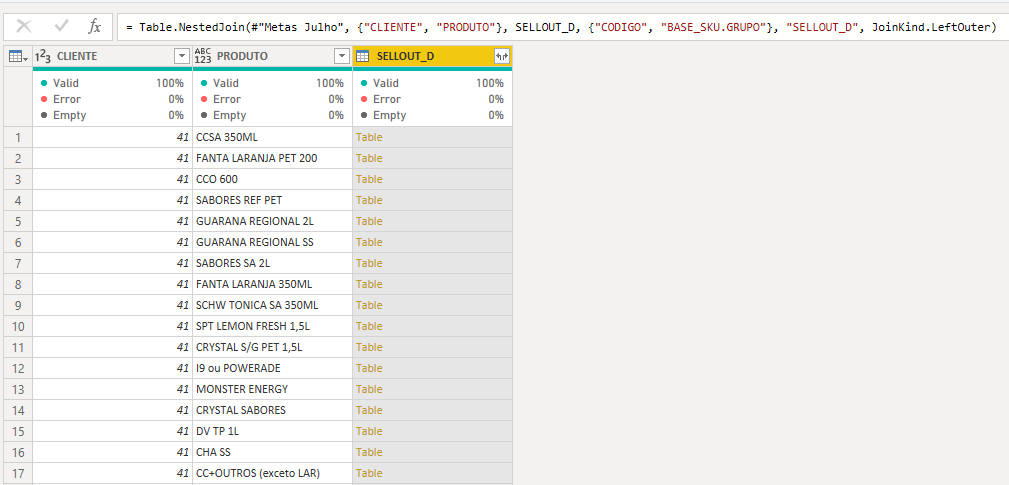Click into the formula bar text
1009x485 pixels.
pyautogui.click(x=562, y=27)
